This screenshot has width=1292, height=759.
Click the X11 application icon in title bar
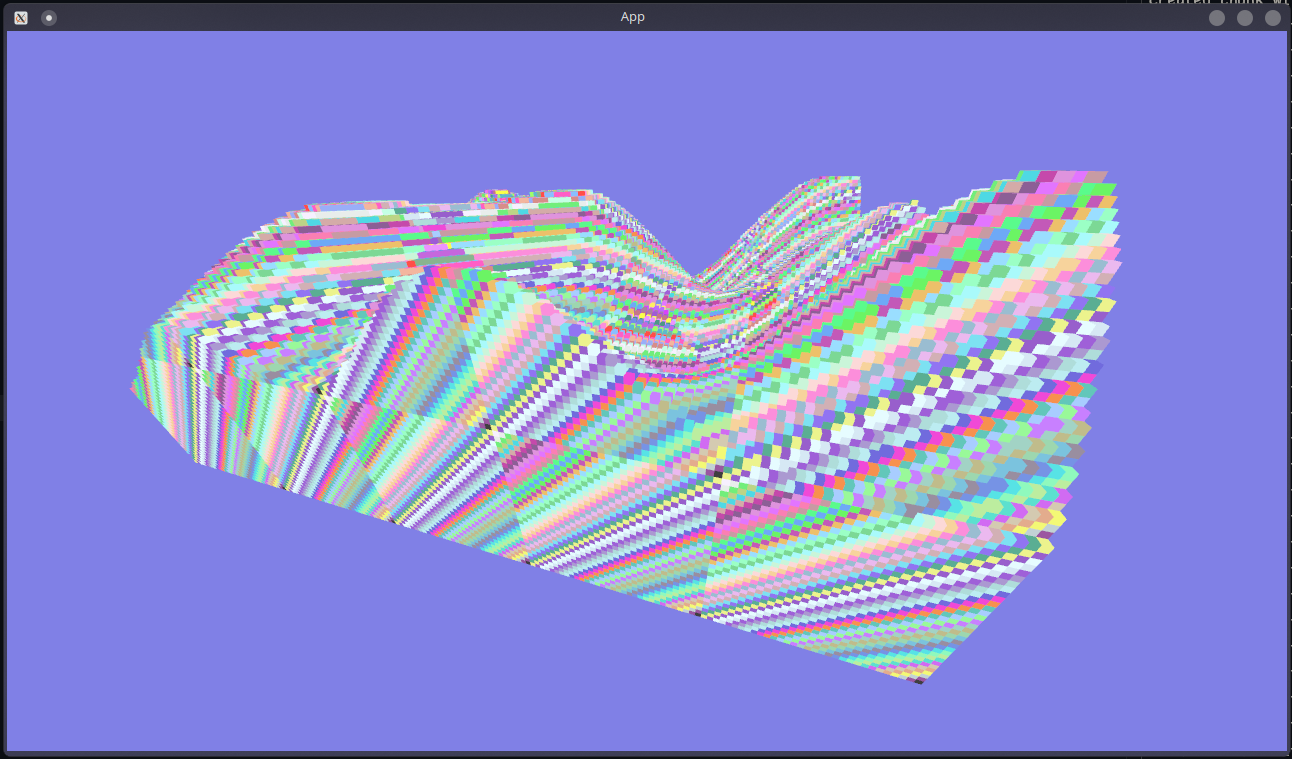click(21, 17)
